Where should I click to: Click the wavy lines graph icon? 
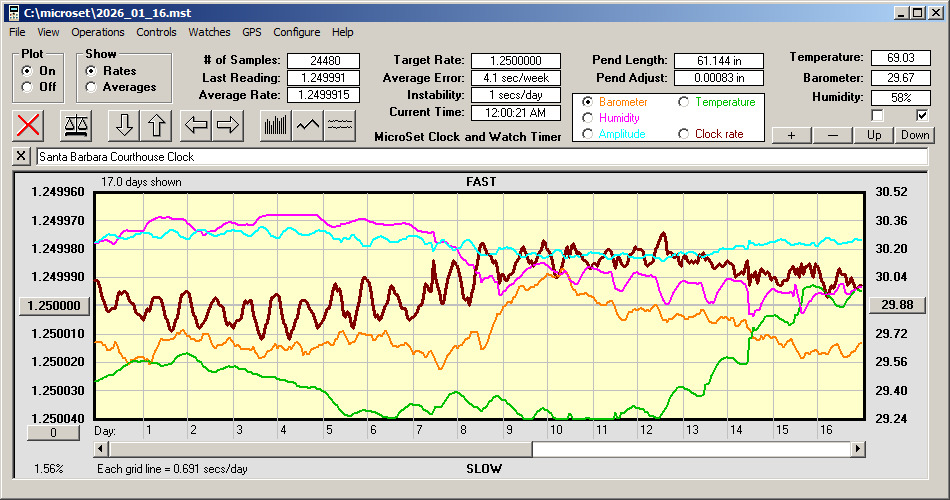point(340,125)
